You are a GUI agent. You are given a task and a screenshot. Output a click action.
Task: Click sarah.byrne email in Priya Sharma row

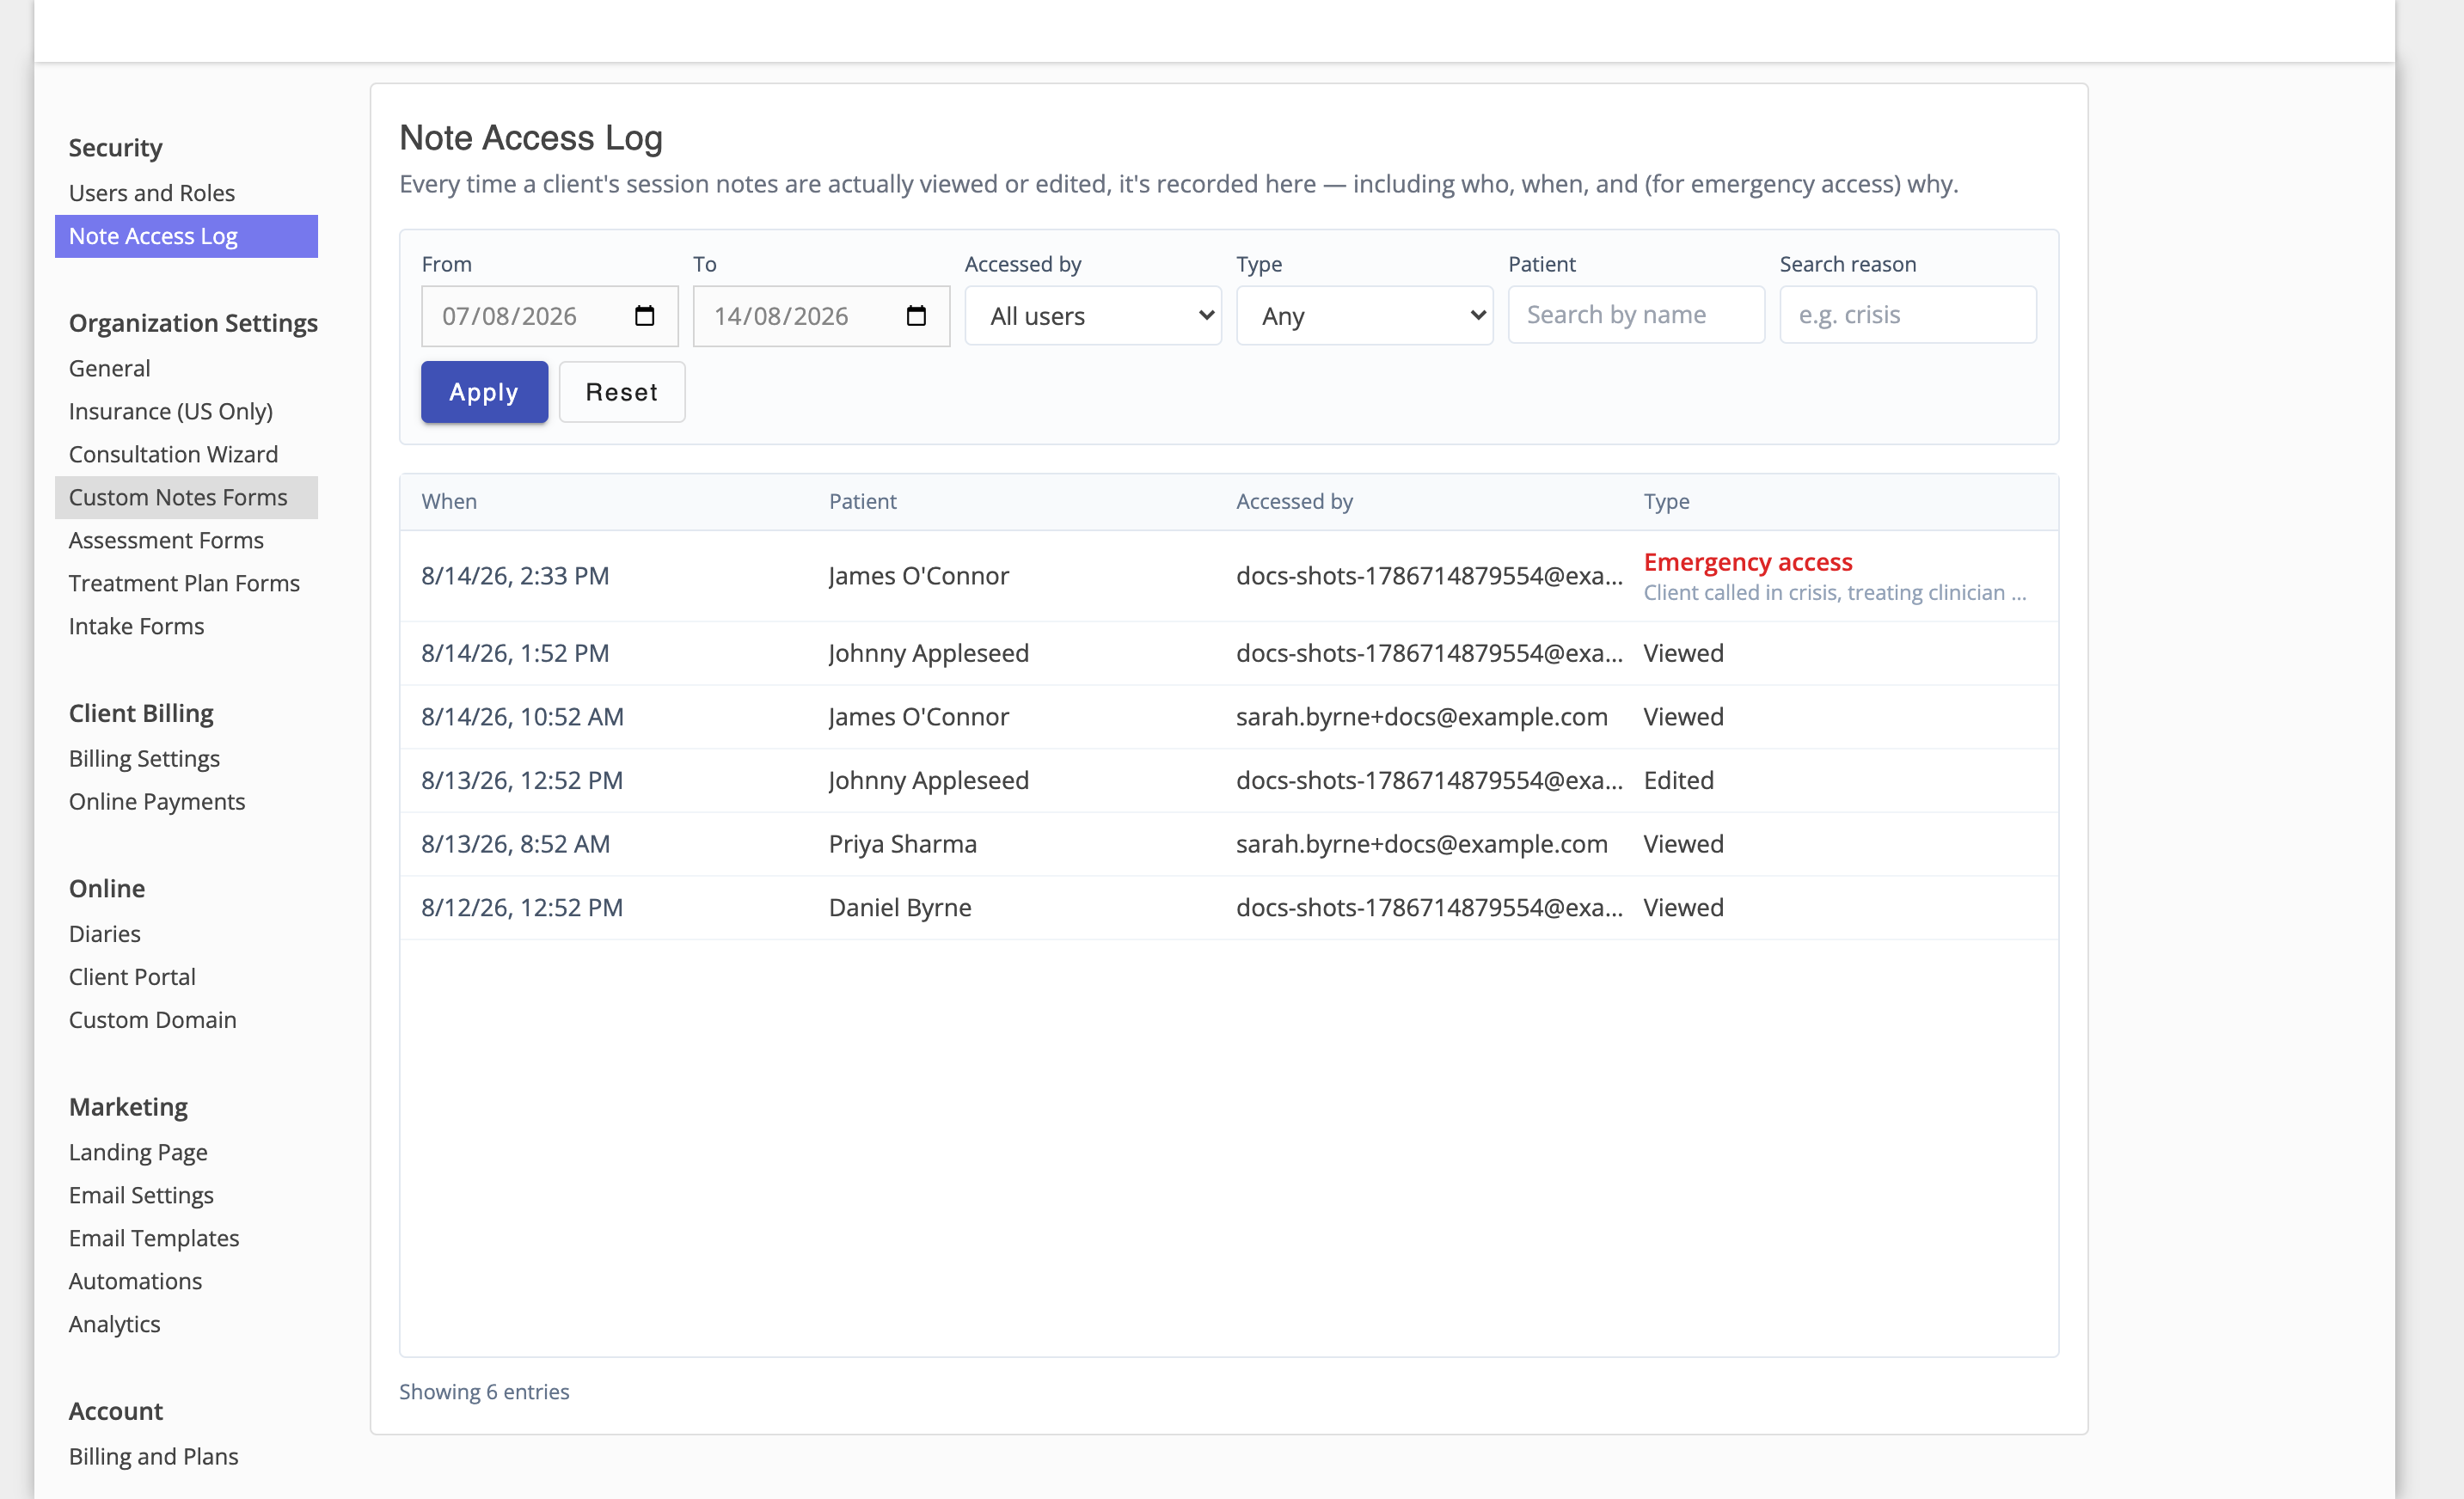(x=1422, y=844)
